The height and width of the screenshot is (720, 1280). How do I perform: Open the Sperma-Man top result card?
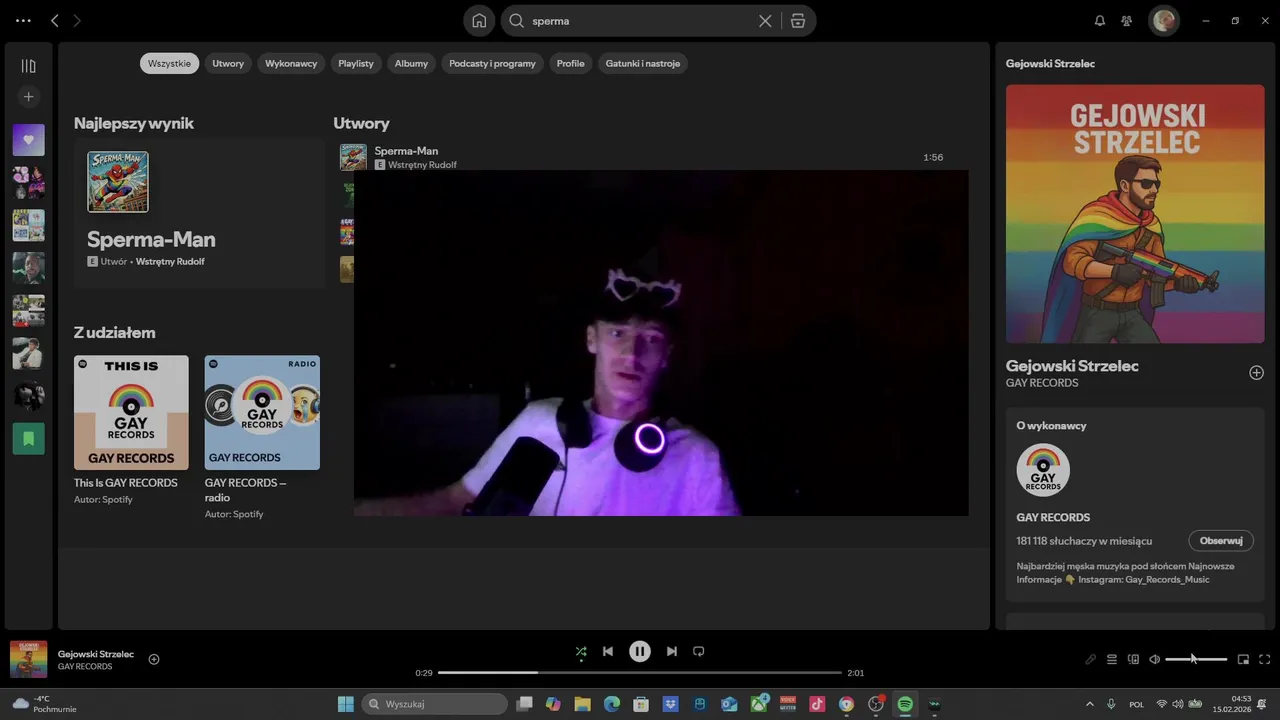coord(199,213)
